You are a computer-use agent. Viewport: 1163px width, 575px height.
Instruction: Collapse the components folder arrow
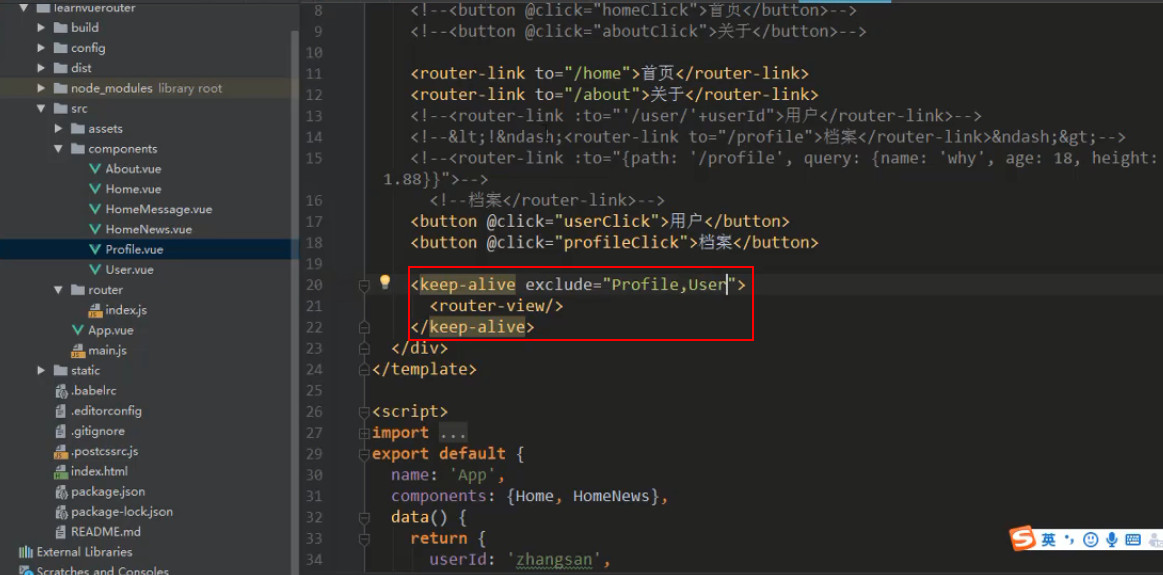[59, 148]
